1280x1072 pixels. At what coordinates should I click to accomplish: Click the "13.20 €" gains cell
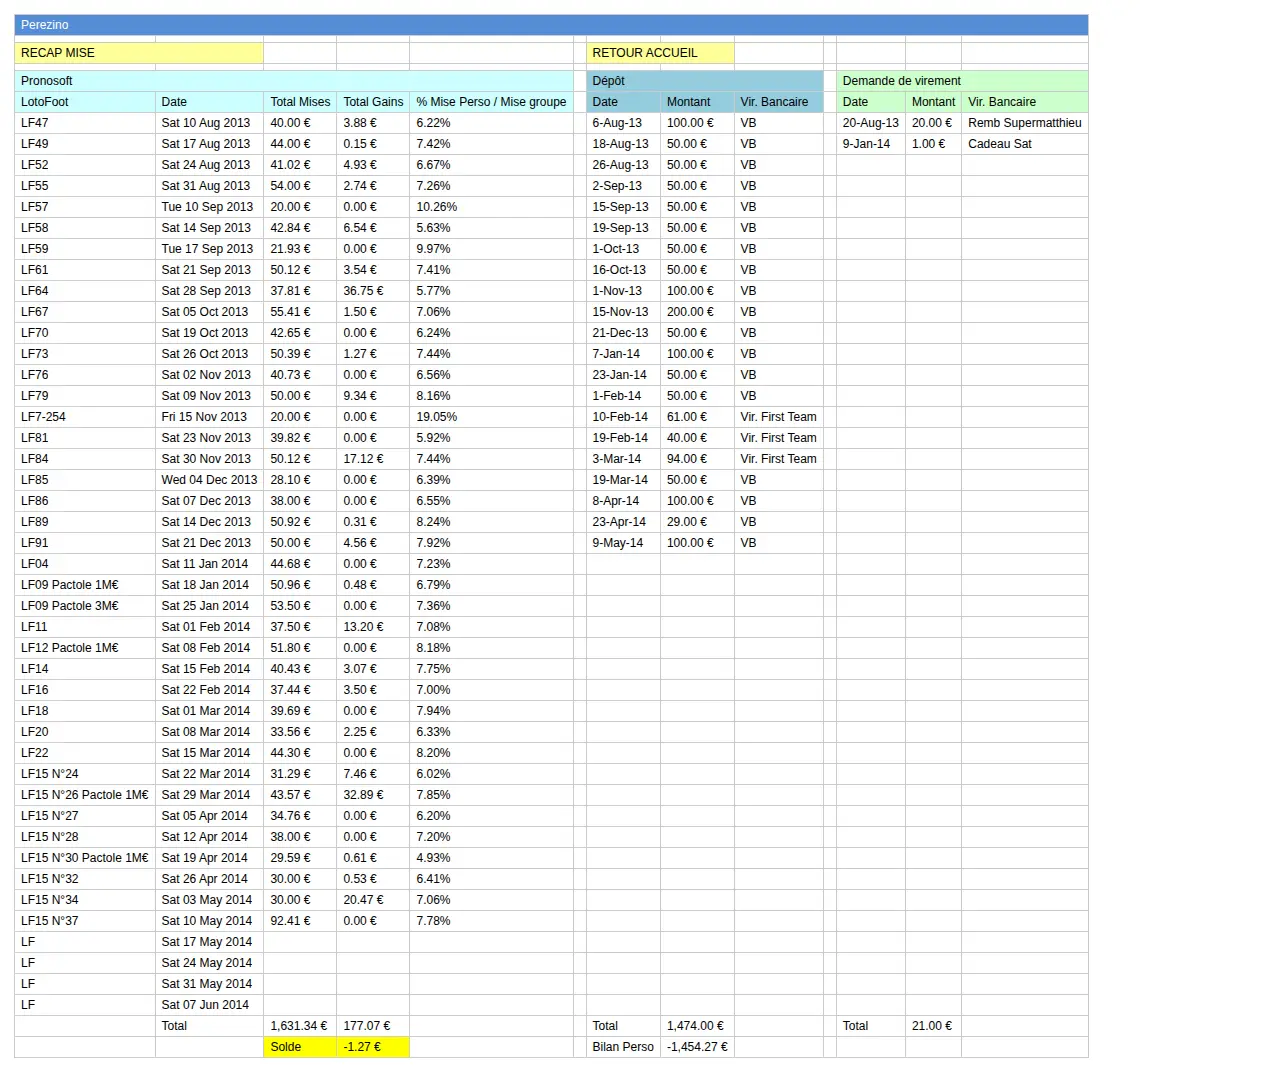373,627
